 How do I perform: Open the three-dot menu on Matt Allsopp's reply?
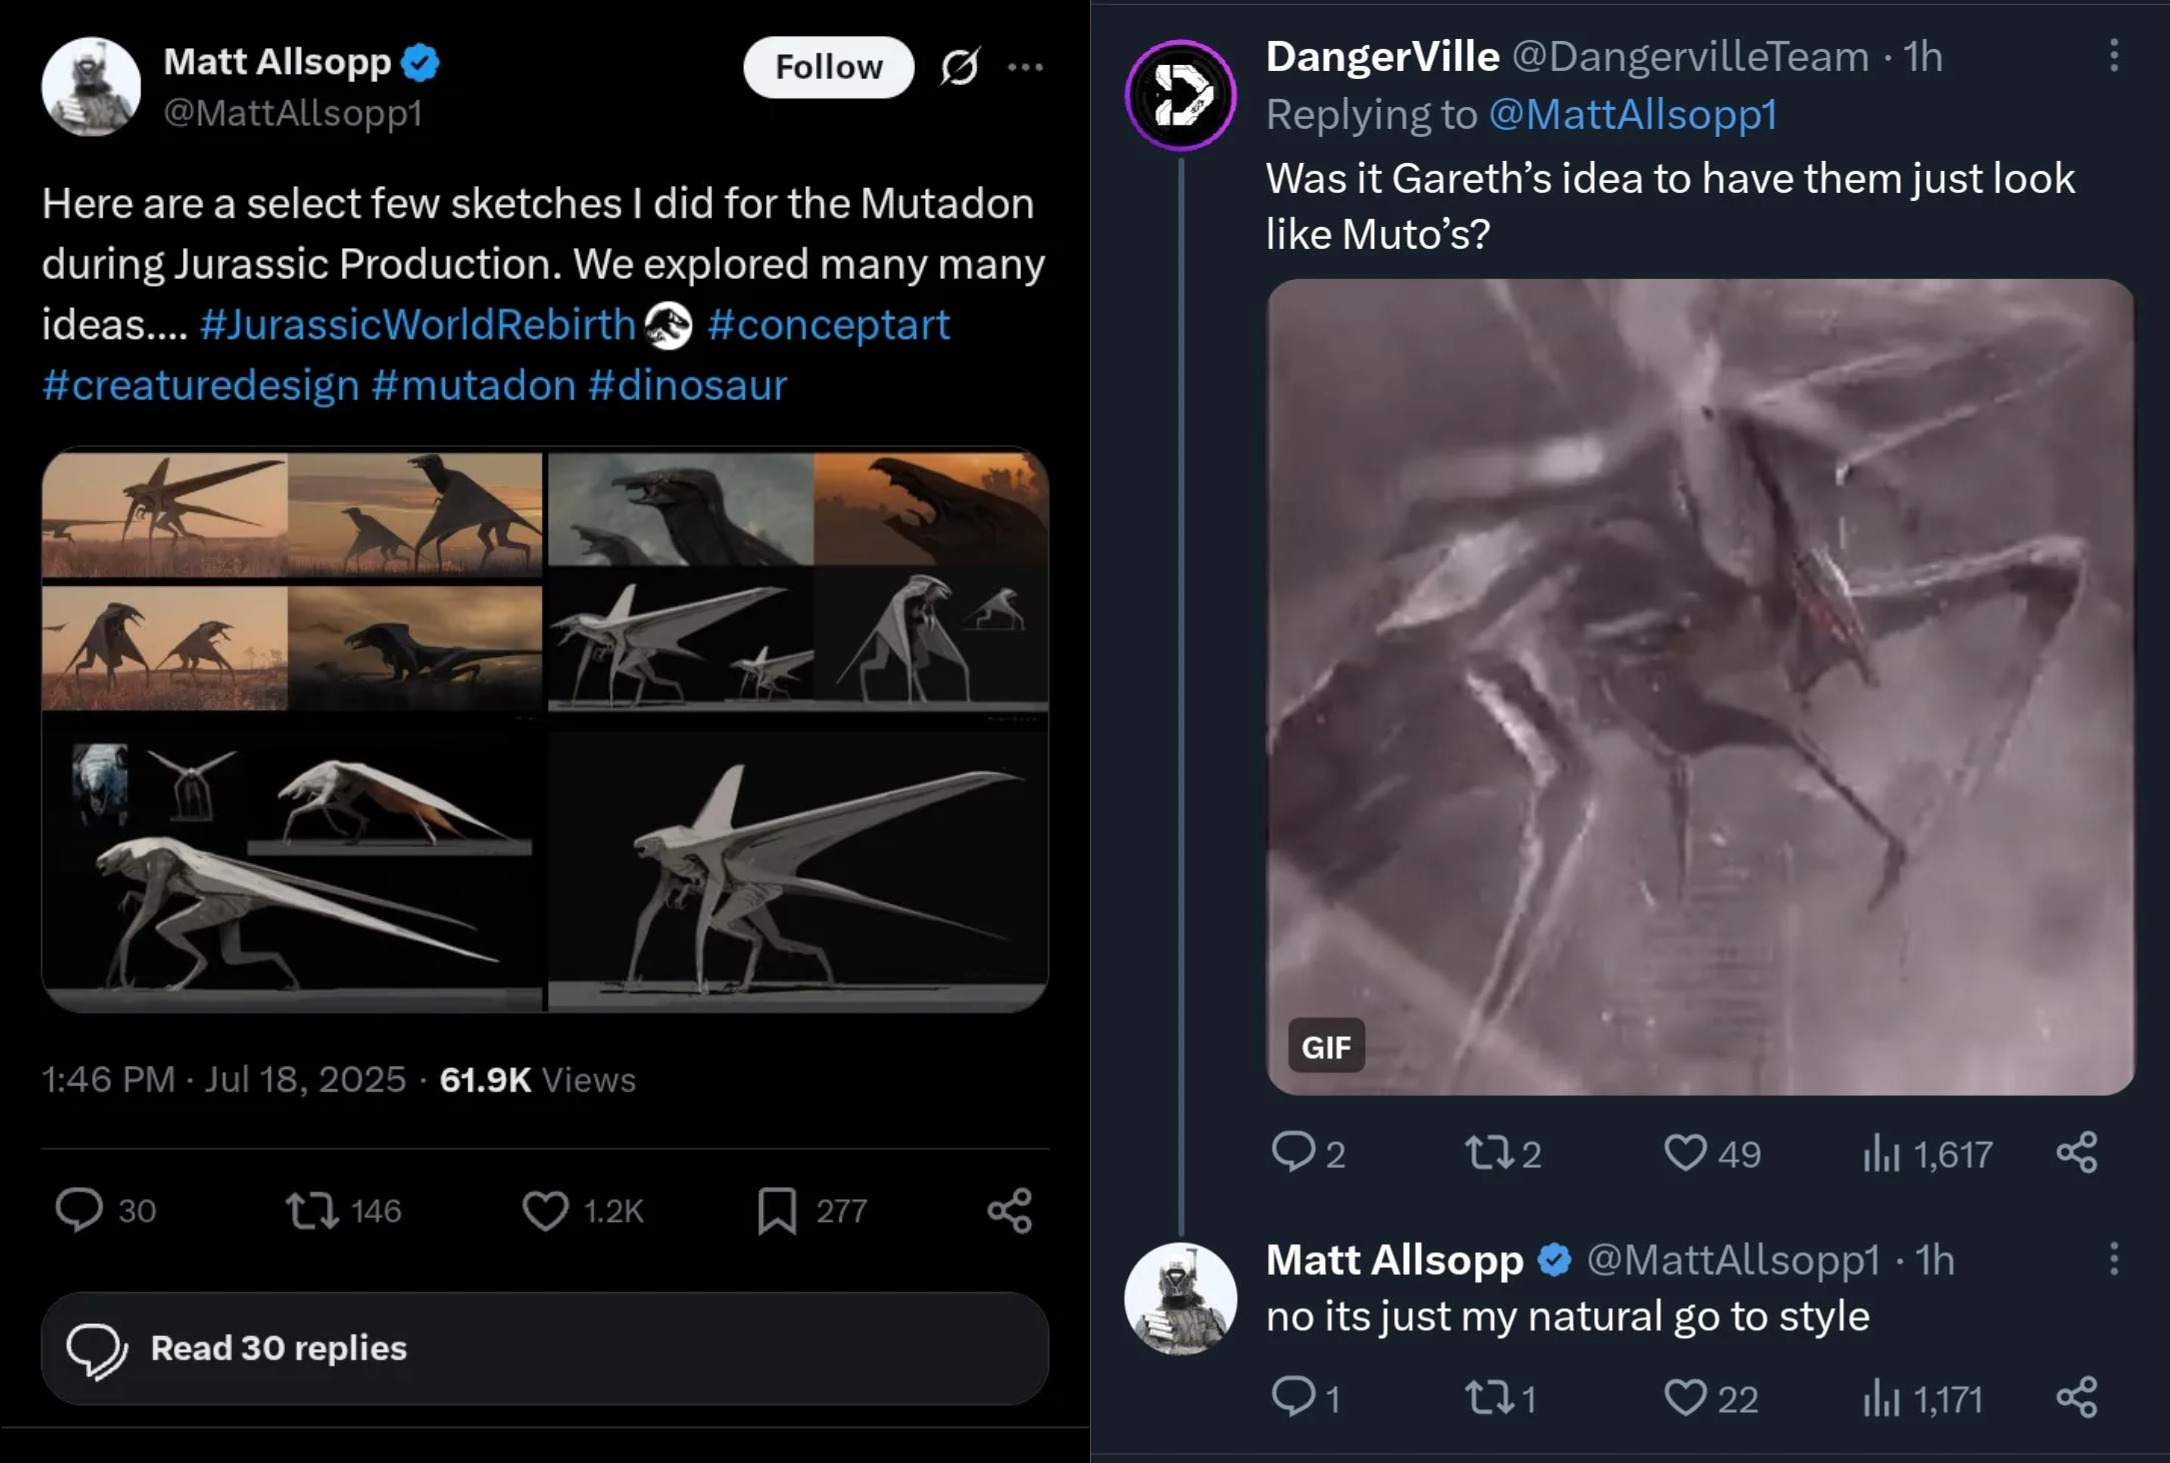coord(2114,1259)
